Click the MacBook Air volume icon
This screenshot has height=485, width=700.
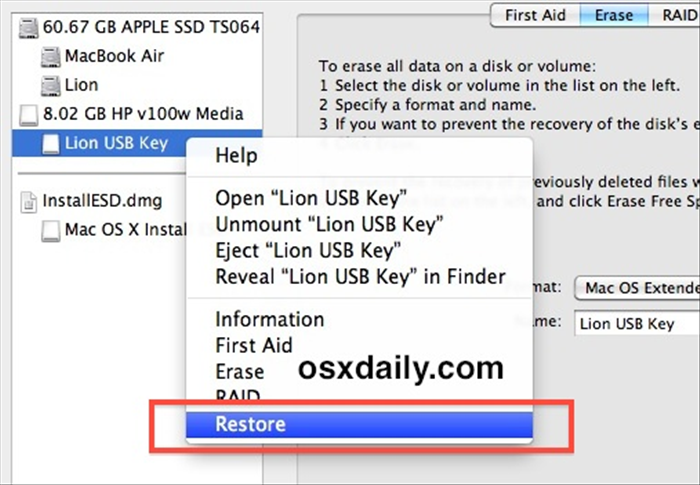click(50, 57)
